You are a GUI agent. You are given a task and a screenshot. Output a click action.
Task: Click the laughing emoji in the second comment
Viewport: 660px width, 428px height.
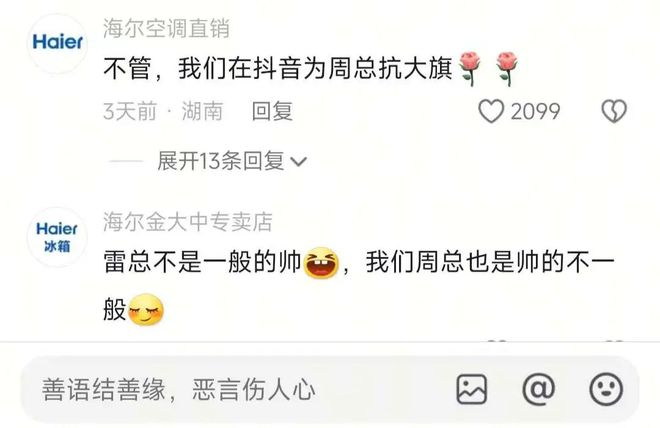pos(322,263)
